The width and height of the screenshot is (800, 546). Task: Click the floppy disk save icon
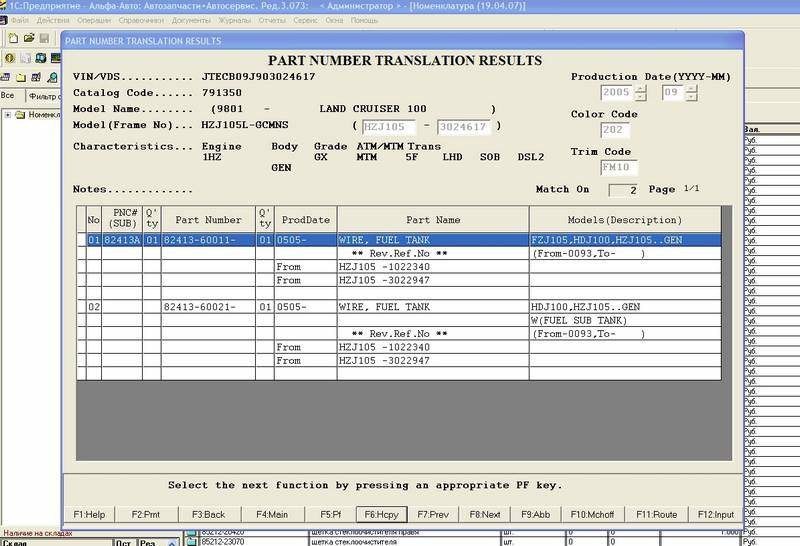44,38
